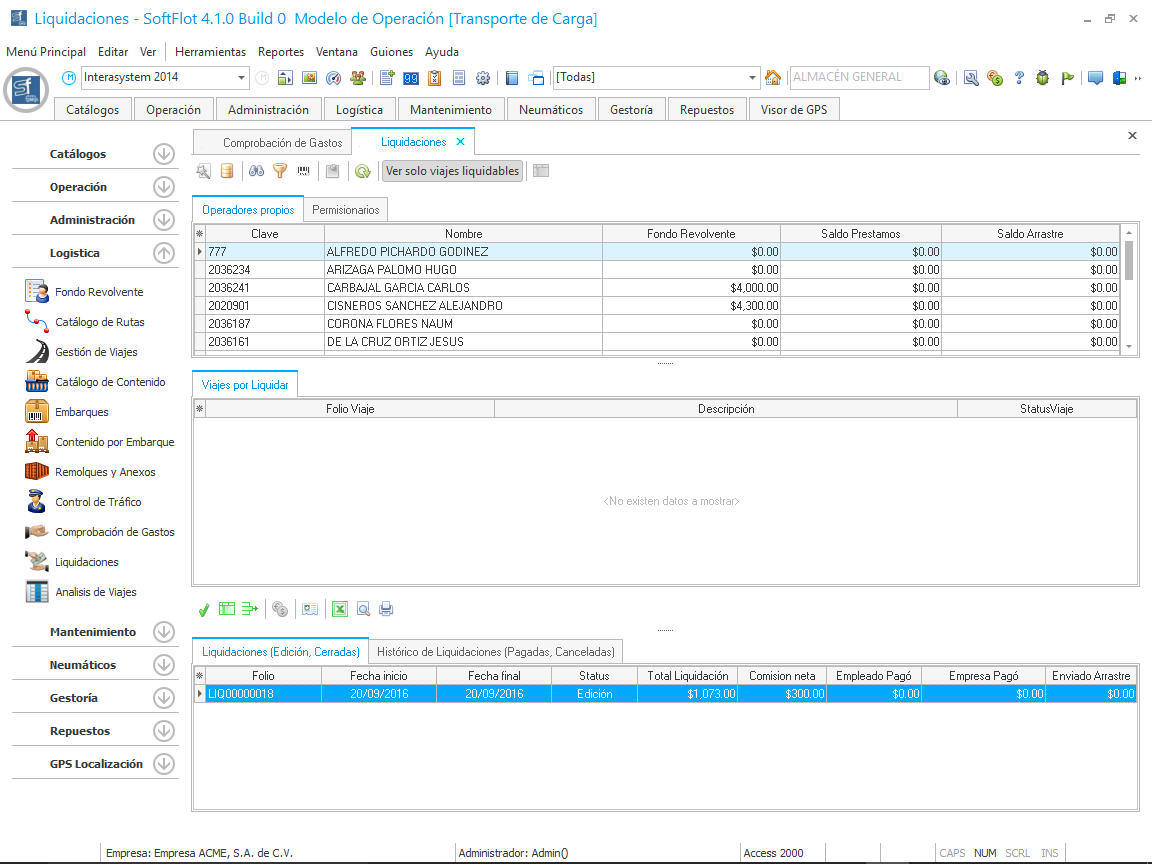Switch to Histórico de Liquidaciones tab
Image resolution: width=1152 pixels, height=864 pixels.
pyautogui.click(x=495, y=652)
